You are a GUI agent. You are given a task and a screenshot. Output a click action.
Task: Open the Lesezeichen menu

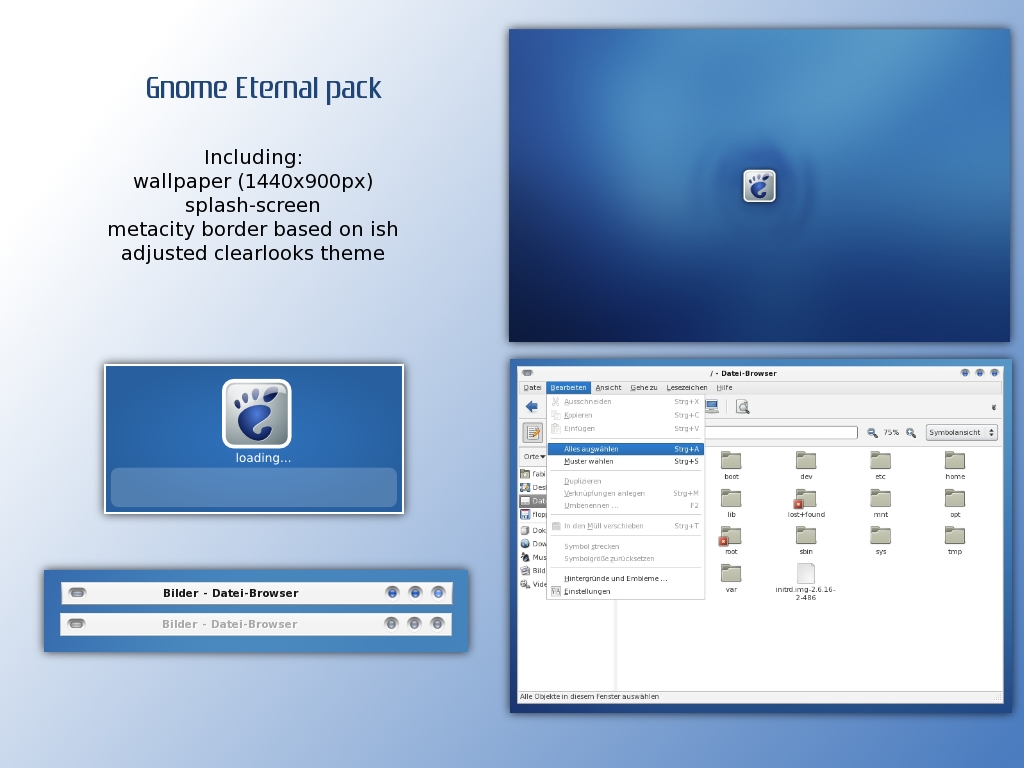[x=686, y=387]
